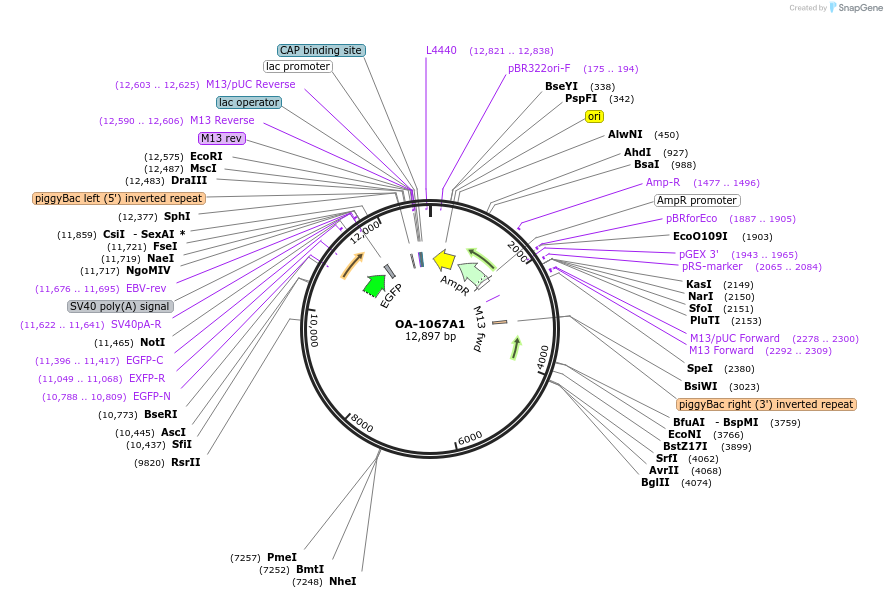Click the yellow ori label box
This screenshot has height=598, width=887.
pyautogui.click(x=595, y=117)
